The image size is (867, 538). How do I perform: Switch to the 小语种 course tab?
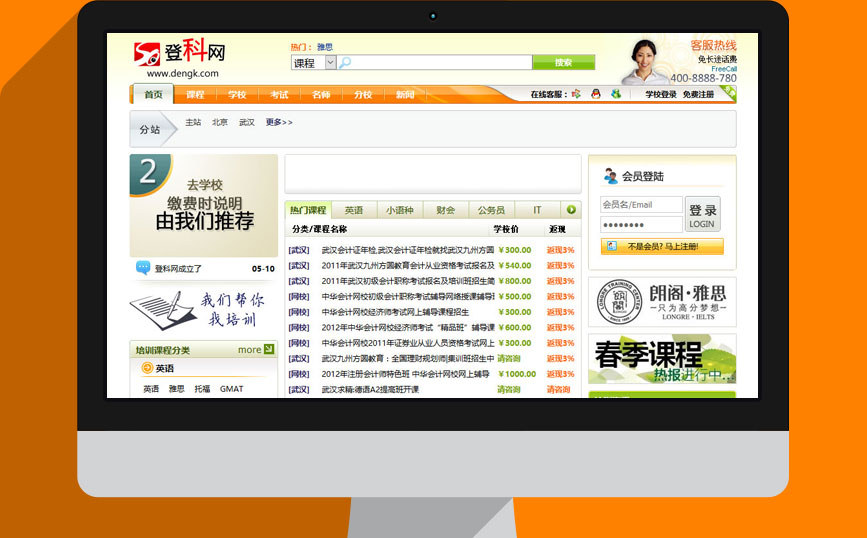399,210
